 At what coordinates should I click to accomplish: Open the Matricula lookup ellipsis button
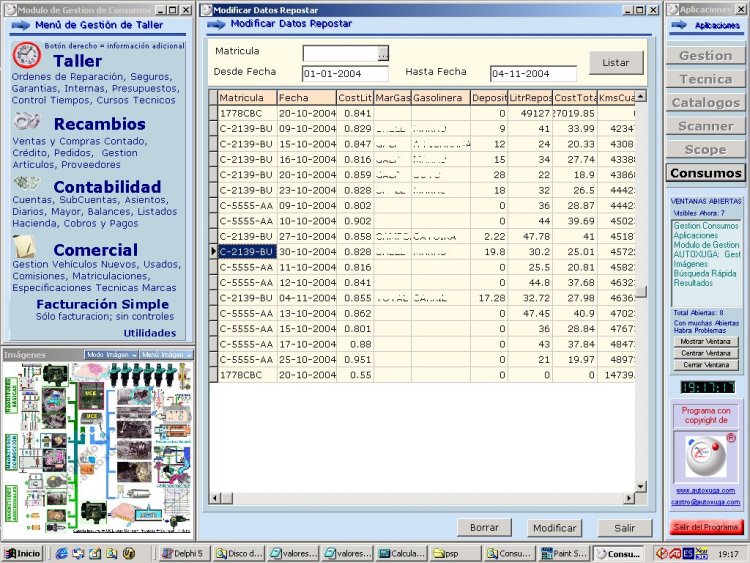[x=383, y=54]
